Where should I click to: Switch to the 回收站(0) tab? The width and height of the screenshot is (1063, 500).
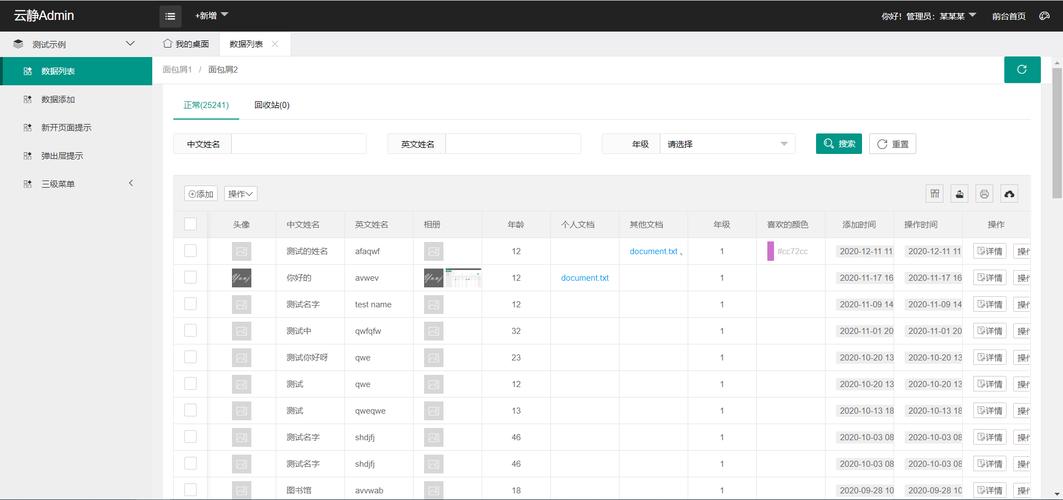click(271, 105)
